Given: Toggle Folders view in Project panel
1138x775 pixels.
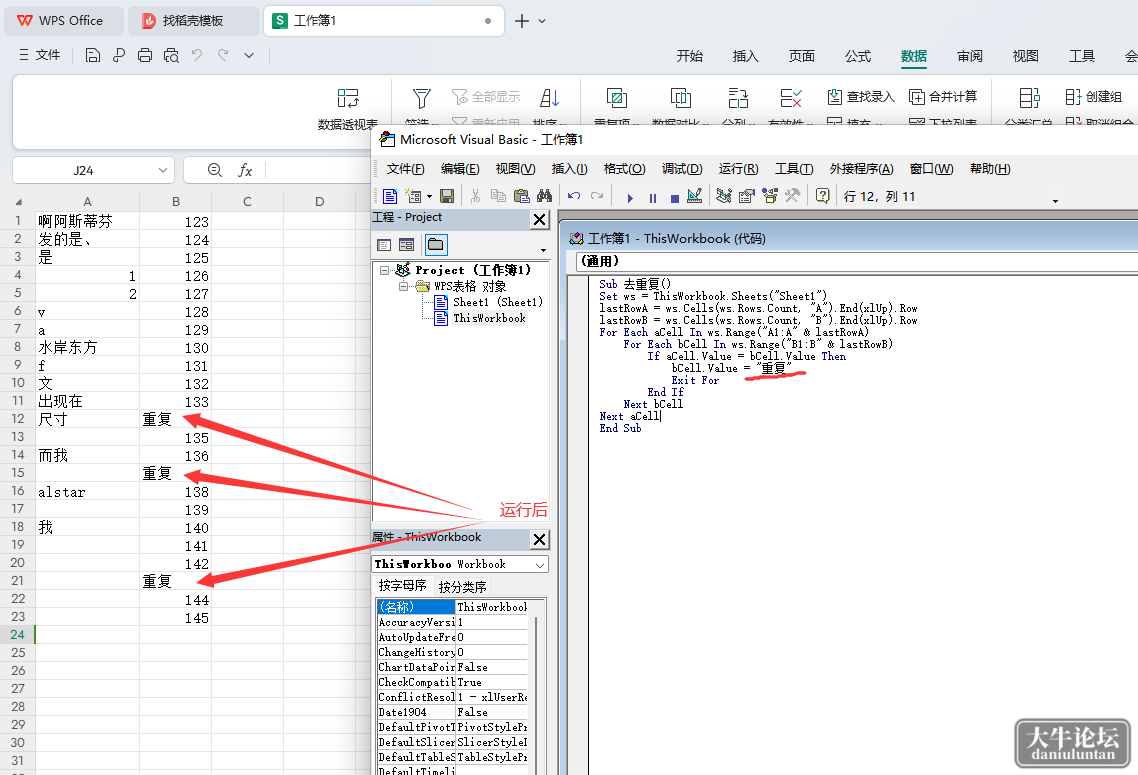Looking at the screenshot, I should pos(435,245).
